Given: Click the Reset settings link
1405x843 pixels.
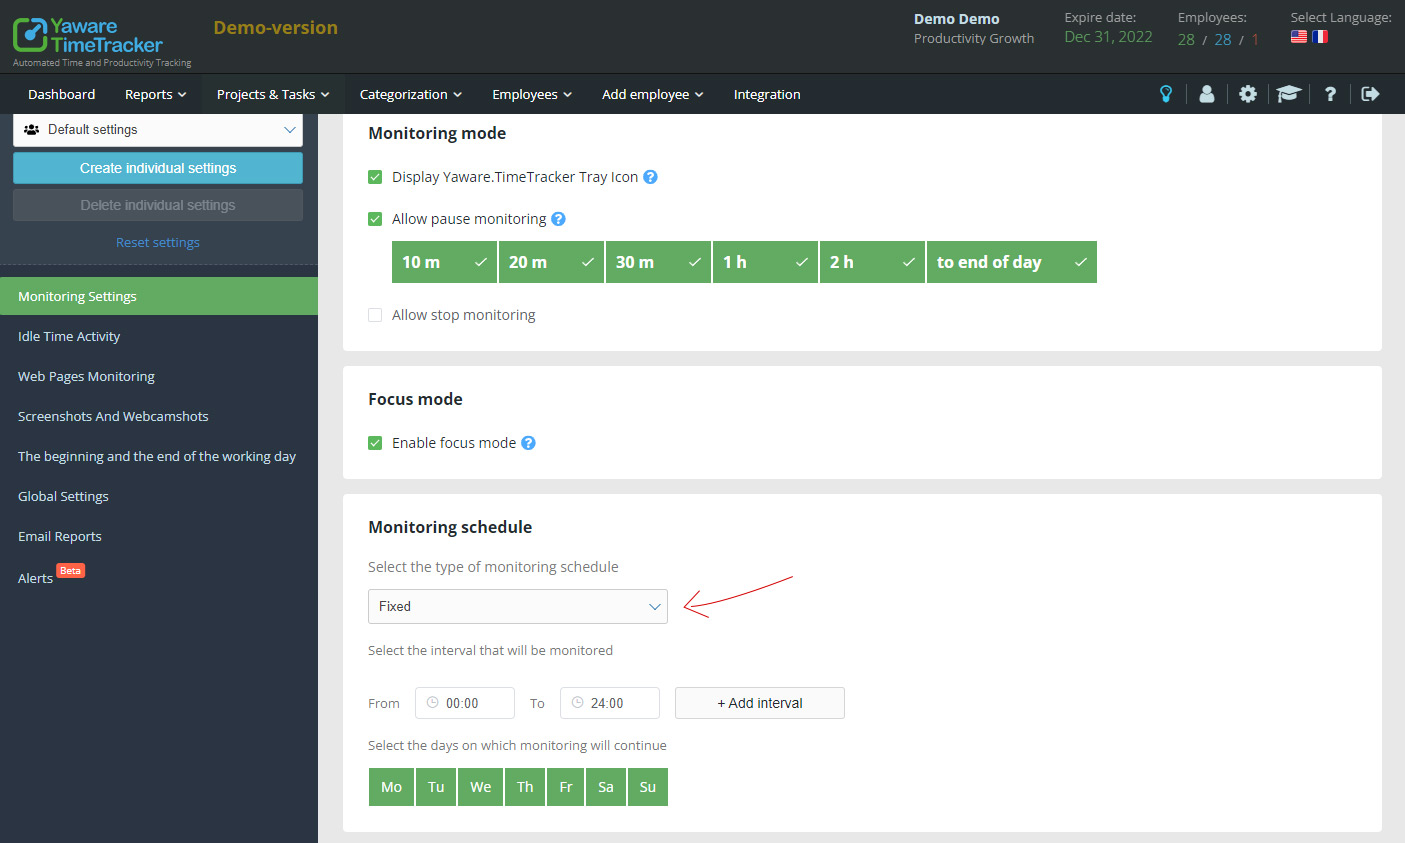Looking at the screenshot, I should 158,242.
